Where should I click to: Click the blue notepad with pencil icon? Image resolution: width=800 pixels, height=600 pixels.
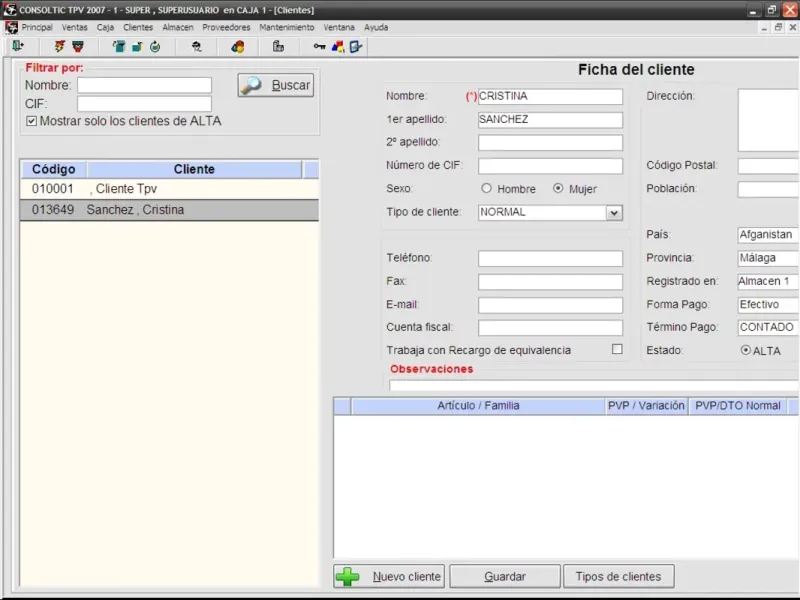click(x=356, y=46)
